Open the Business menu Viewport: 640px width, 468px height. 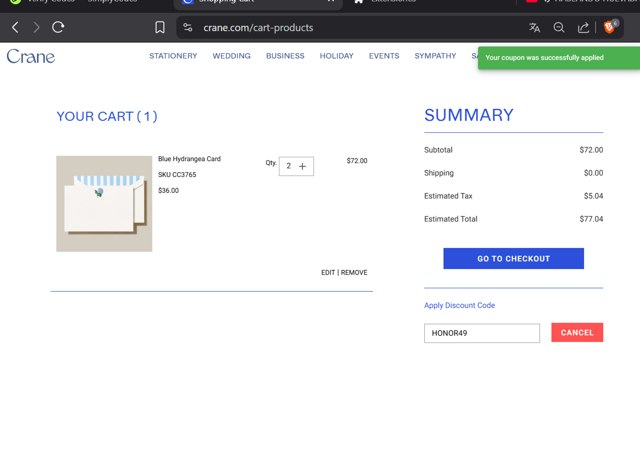click(285, 56)
